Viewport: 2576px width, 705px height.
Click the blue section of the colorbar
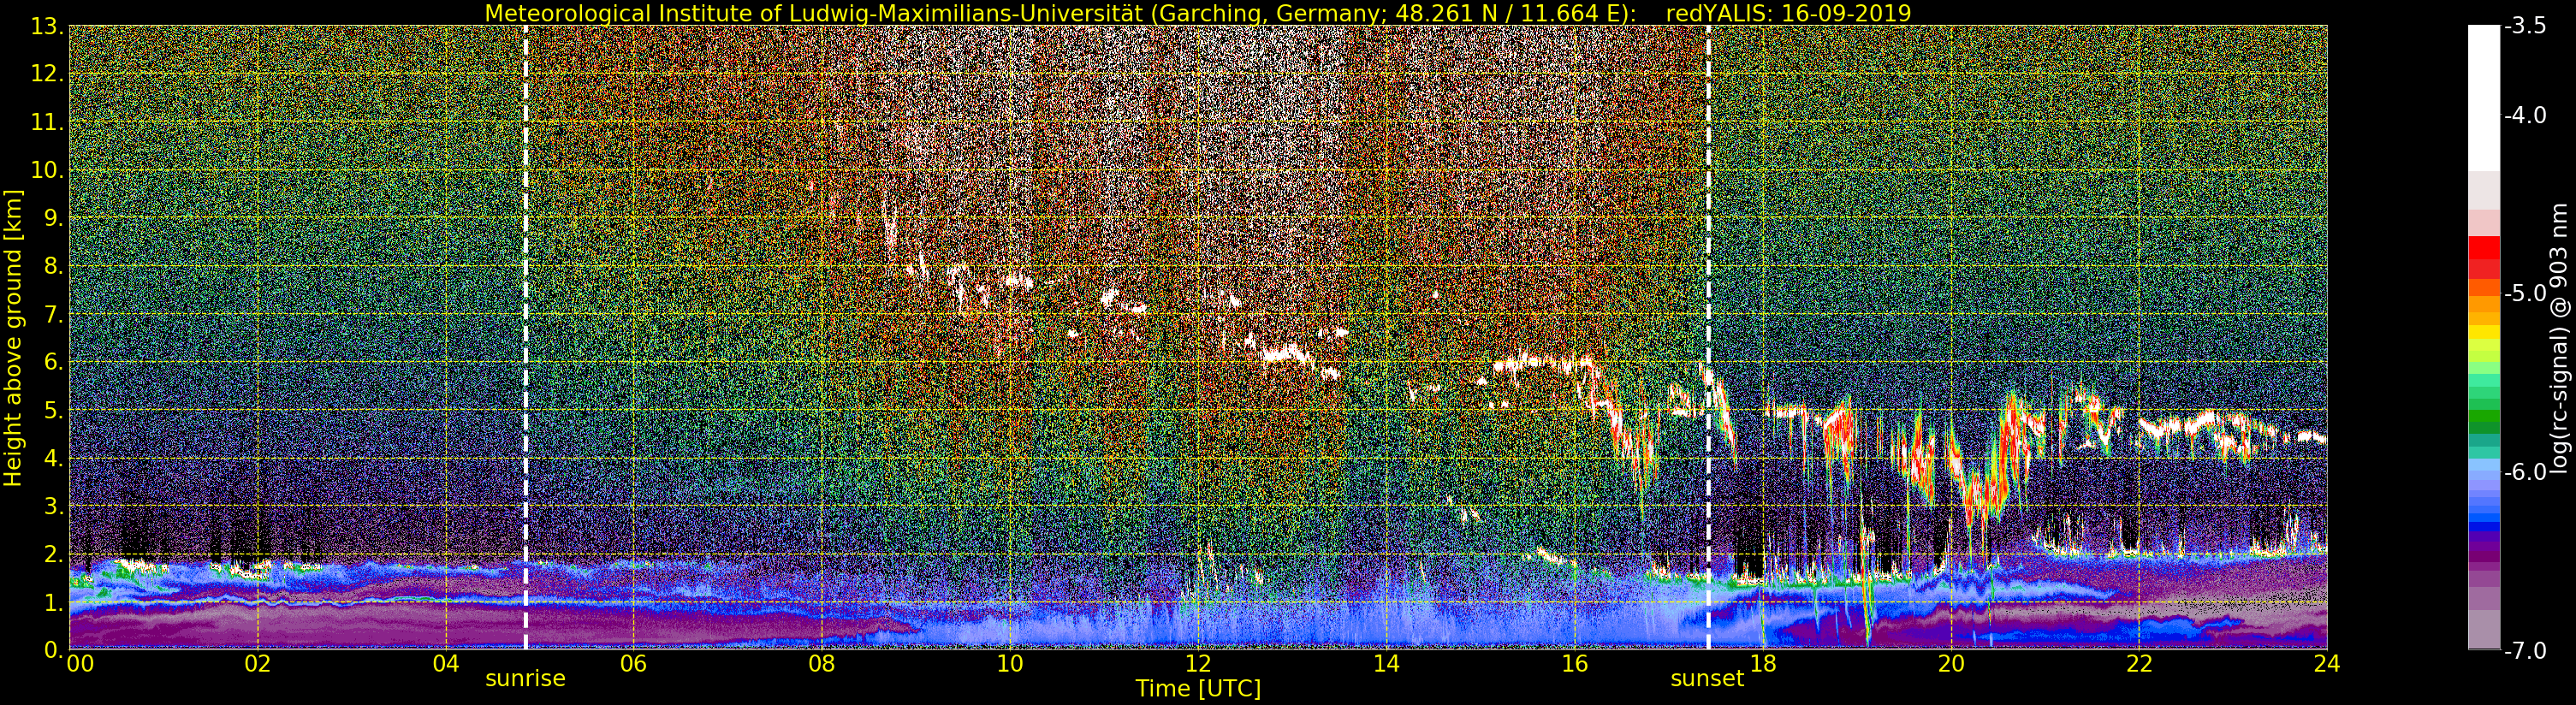(x=2484, y=495)
